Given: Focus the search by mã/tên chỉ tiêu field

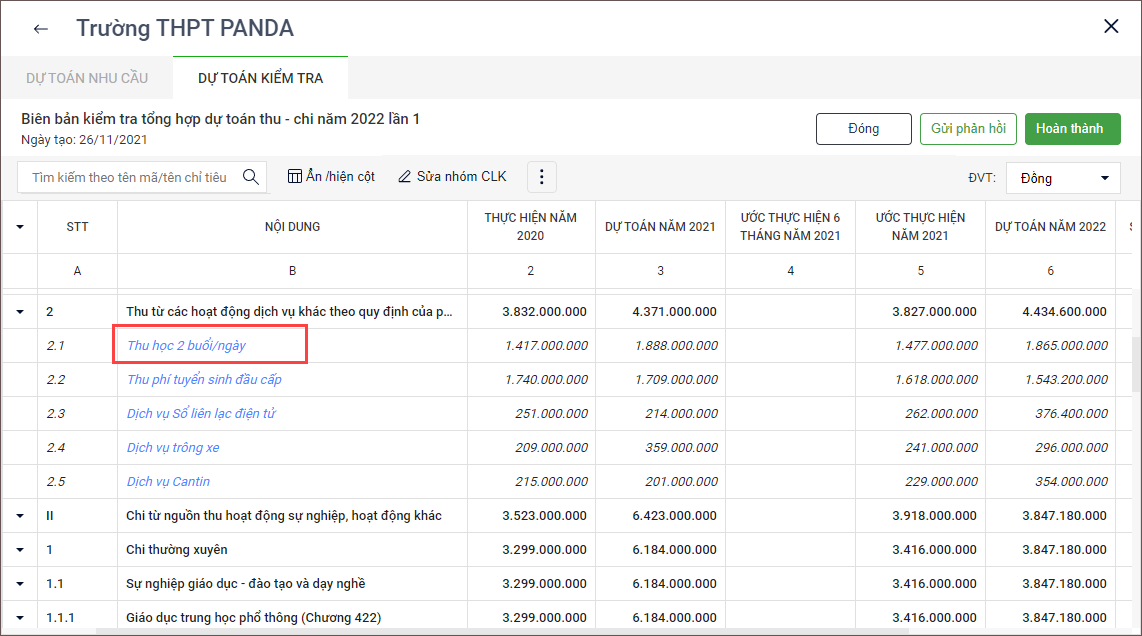Looking at the screenshot, I should click(x=129, y=177).
